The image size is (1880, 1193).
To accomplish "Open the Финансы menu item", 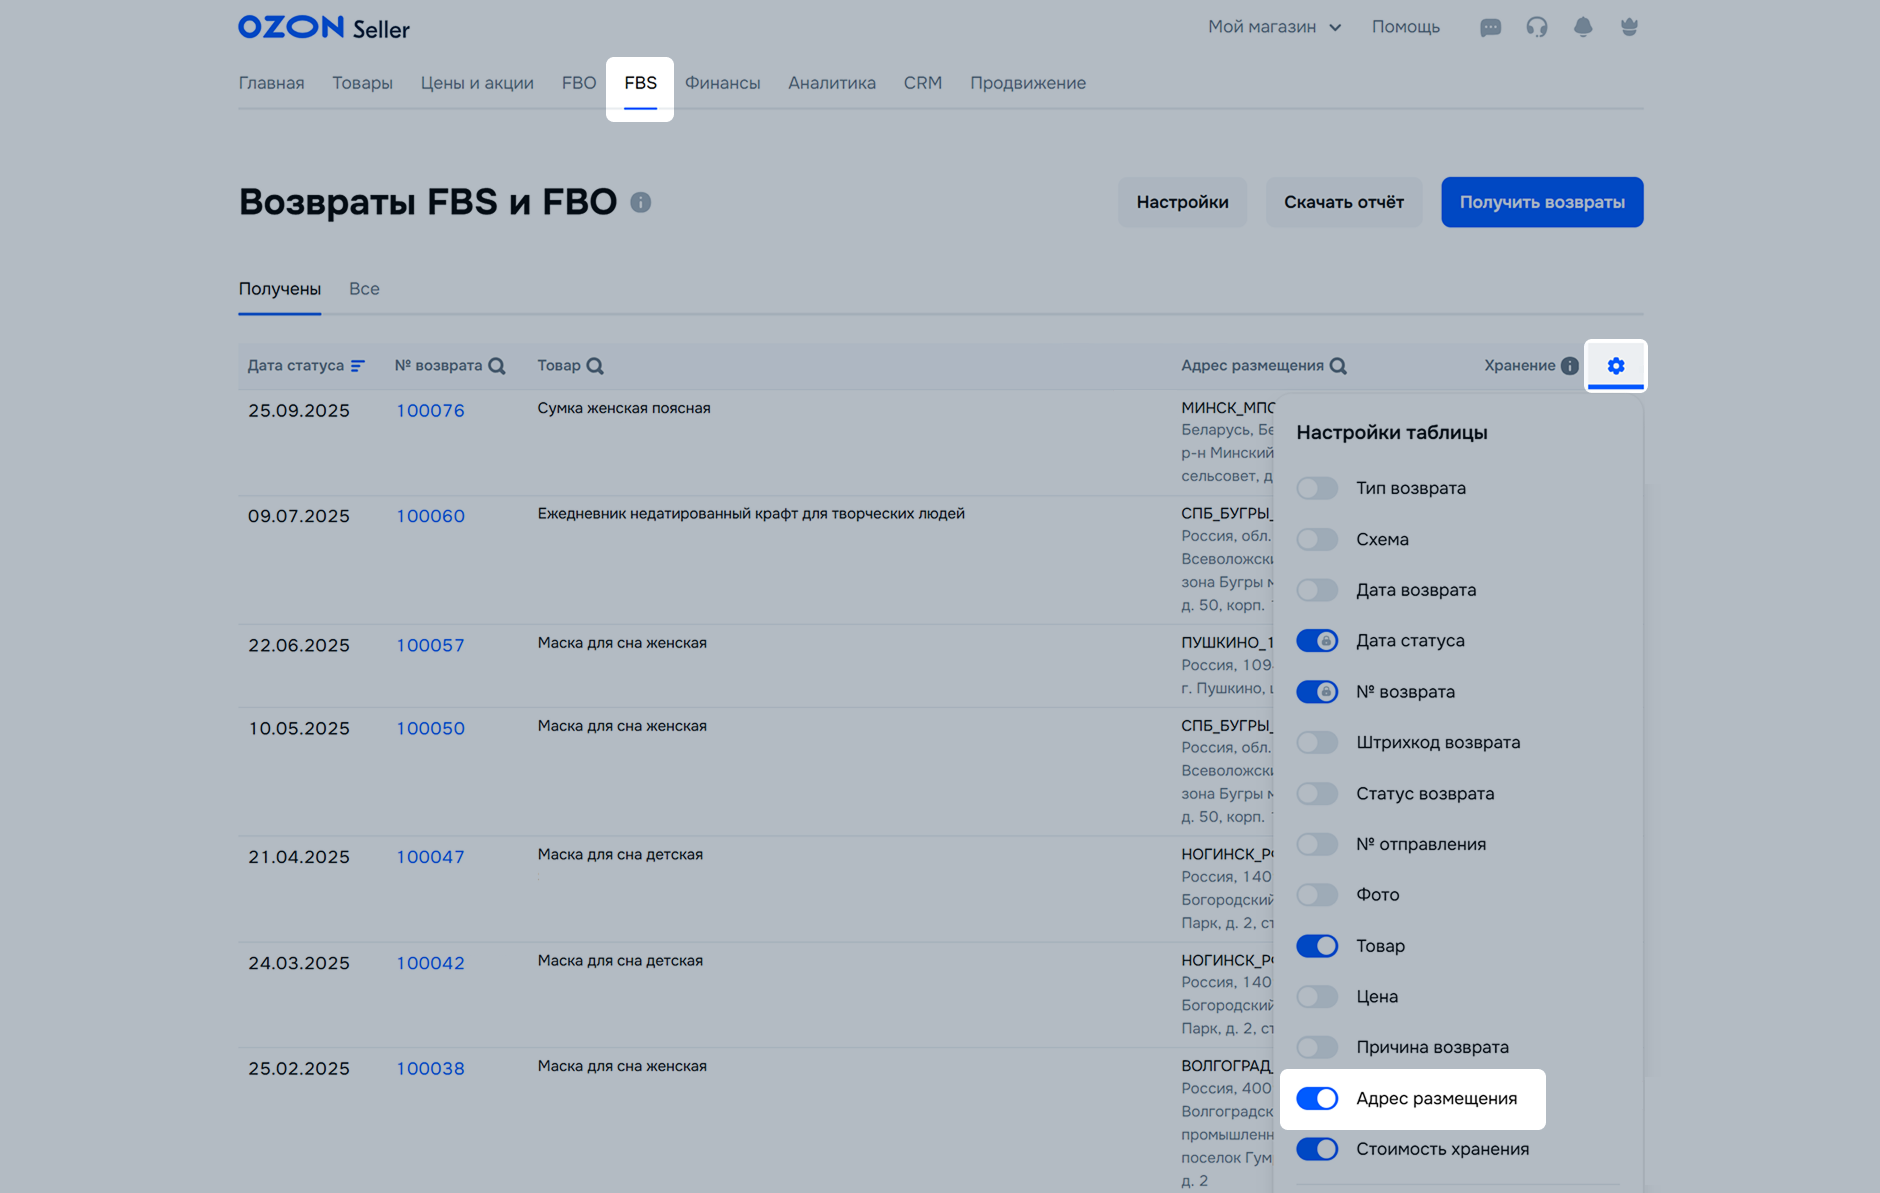I will 722,83.
